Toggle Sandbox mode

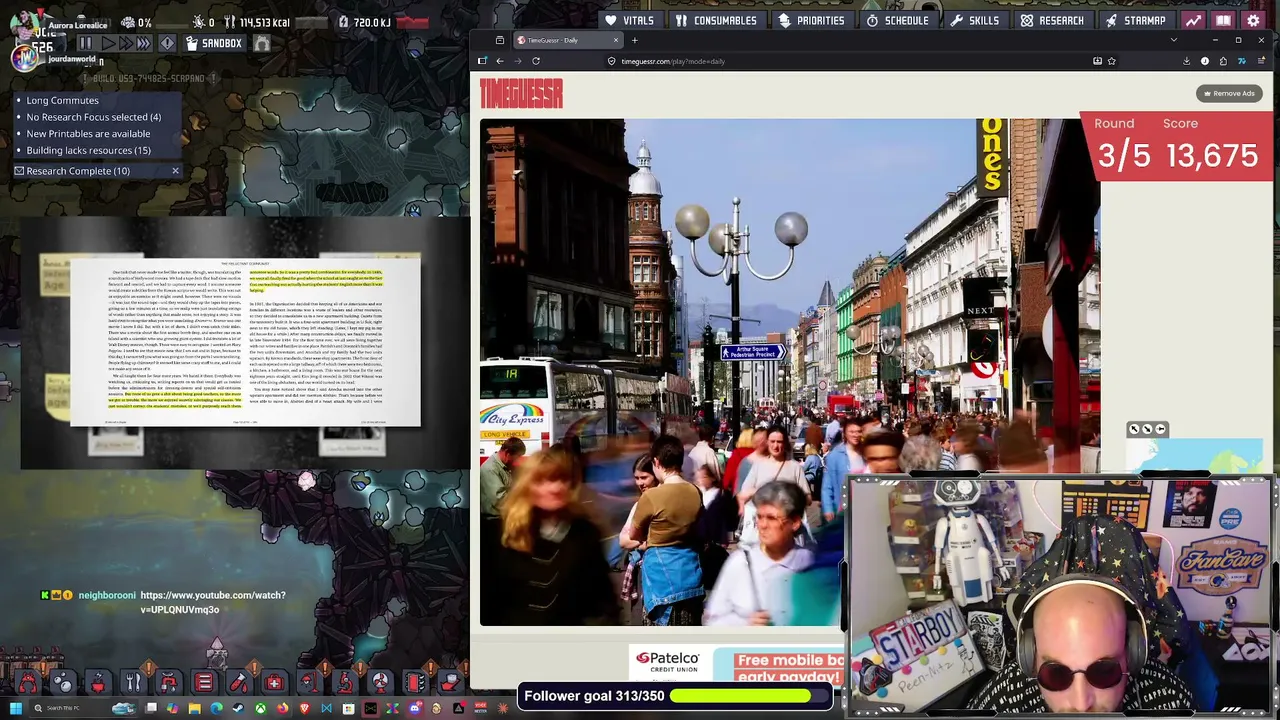[215, 43]
